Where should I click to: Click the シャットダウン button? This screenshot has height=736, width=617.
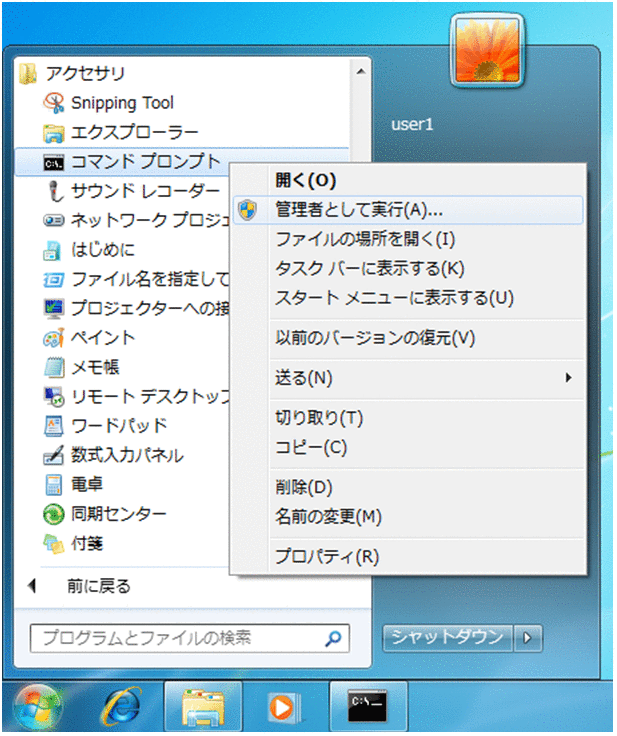point(447,638)
